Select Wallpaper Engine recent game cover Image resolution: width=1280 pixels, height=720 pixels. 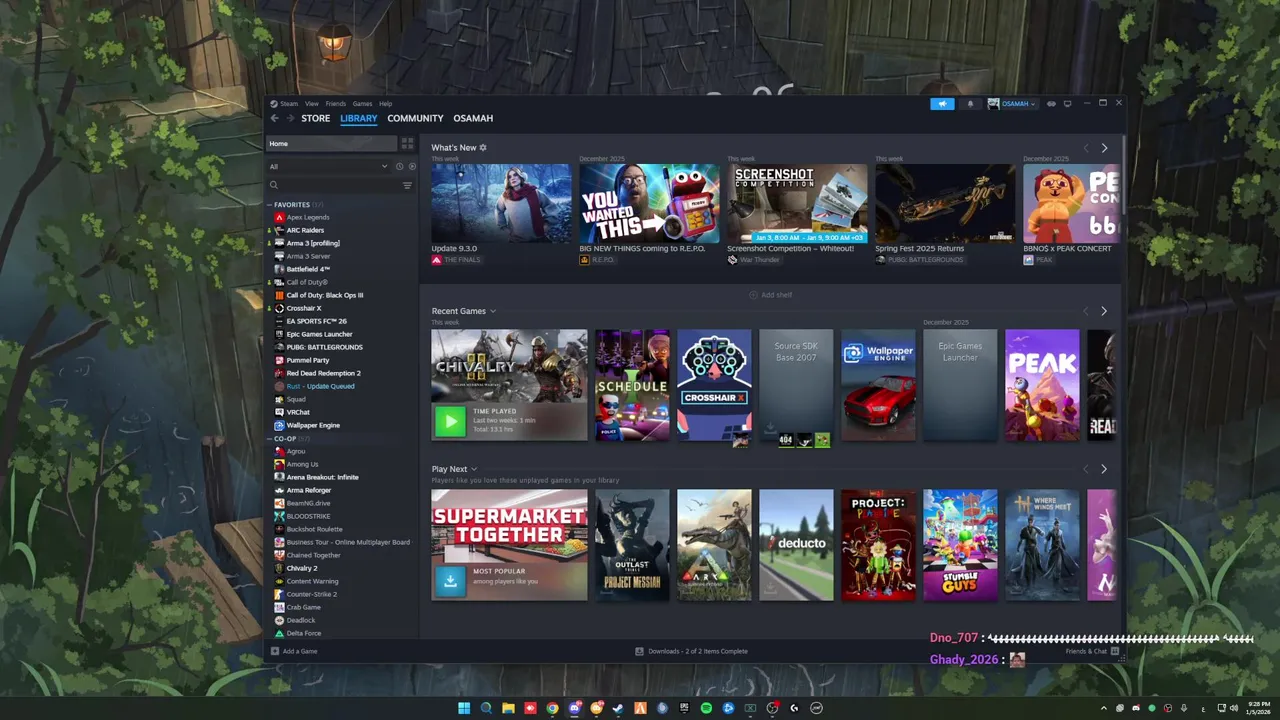pos(878,385)
